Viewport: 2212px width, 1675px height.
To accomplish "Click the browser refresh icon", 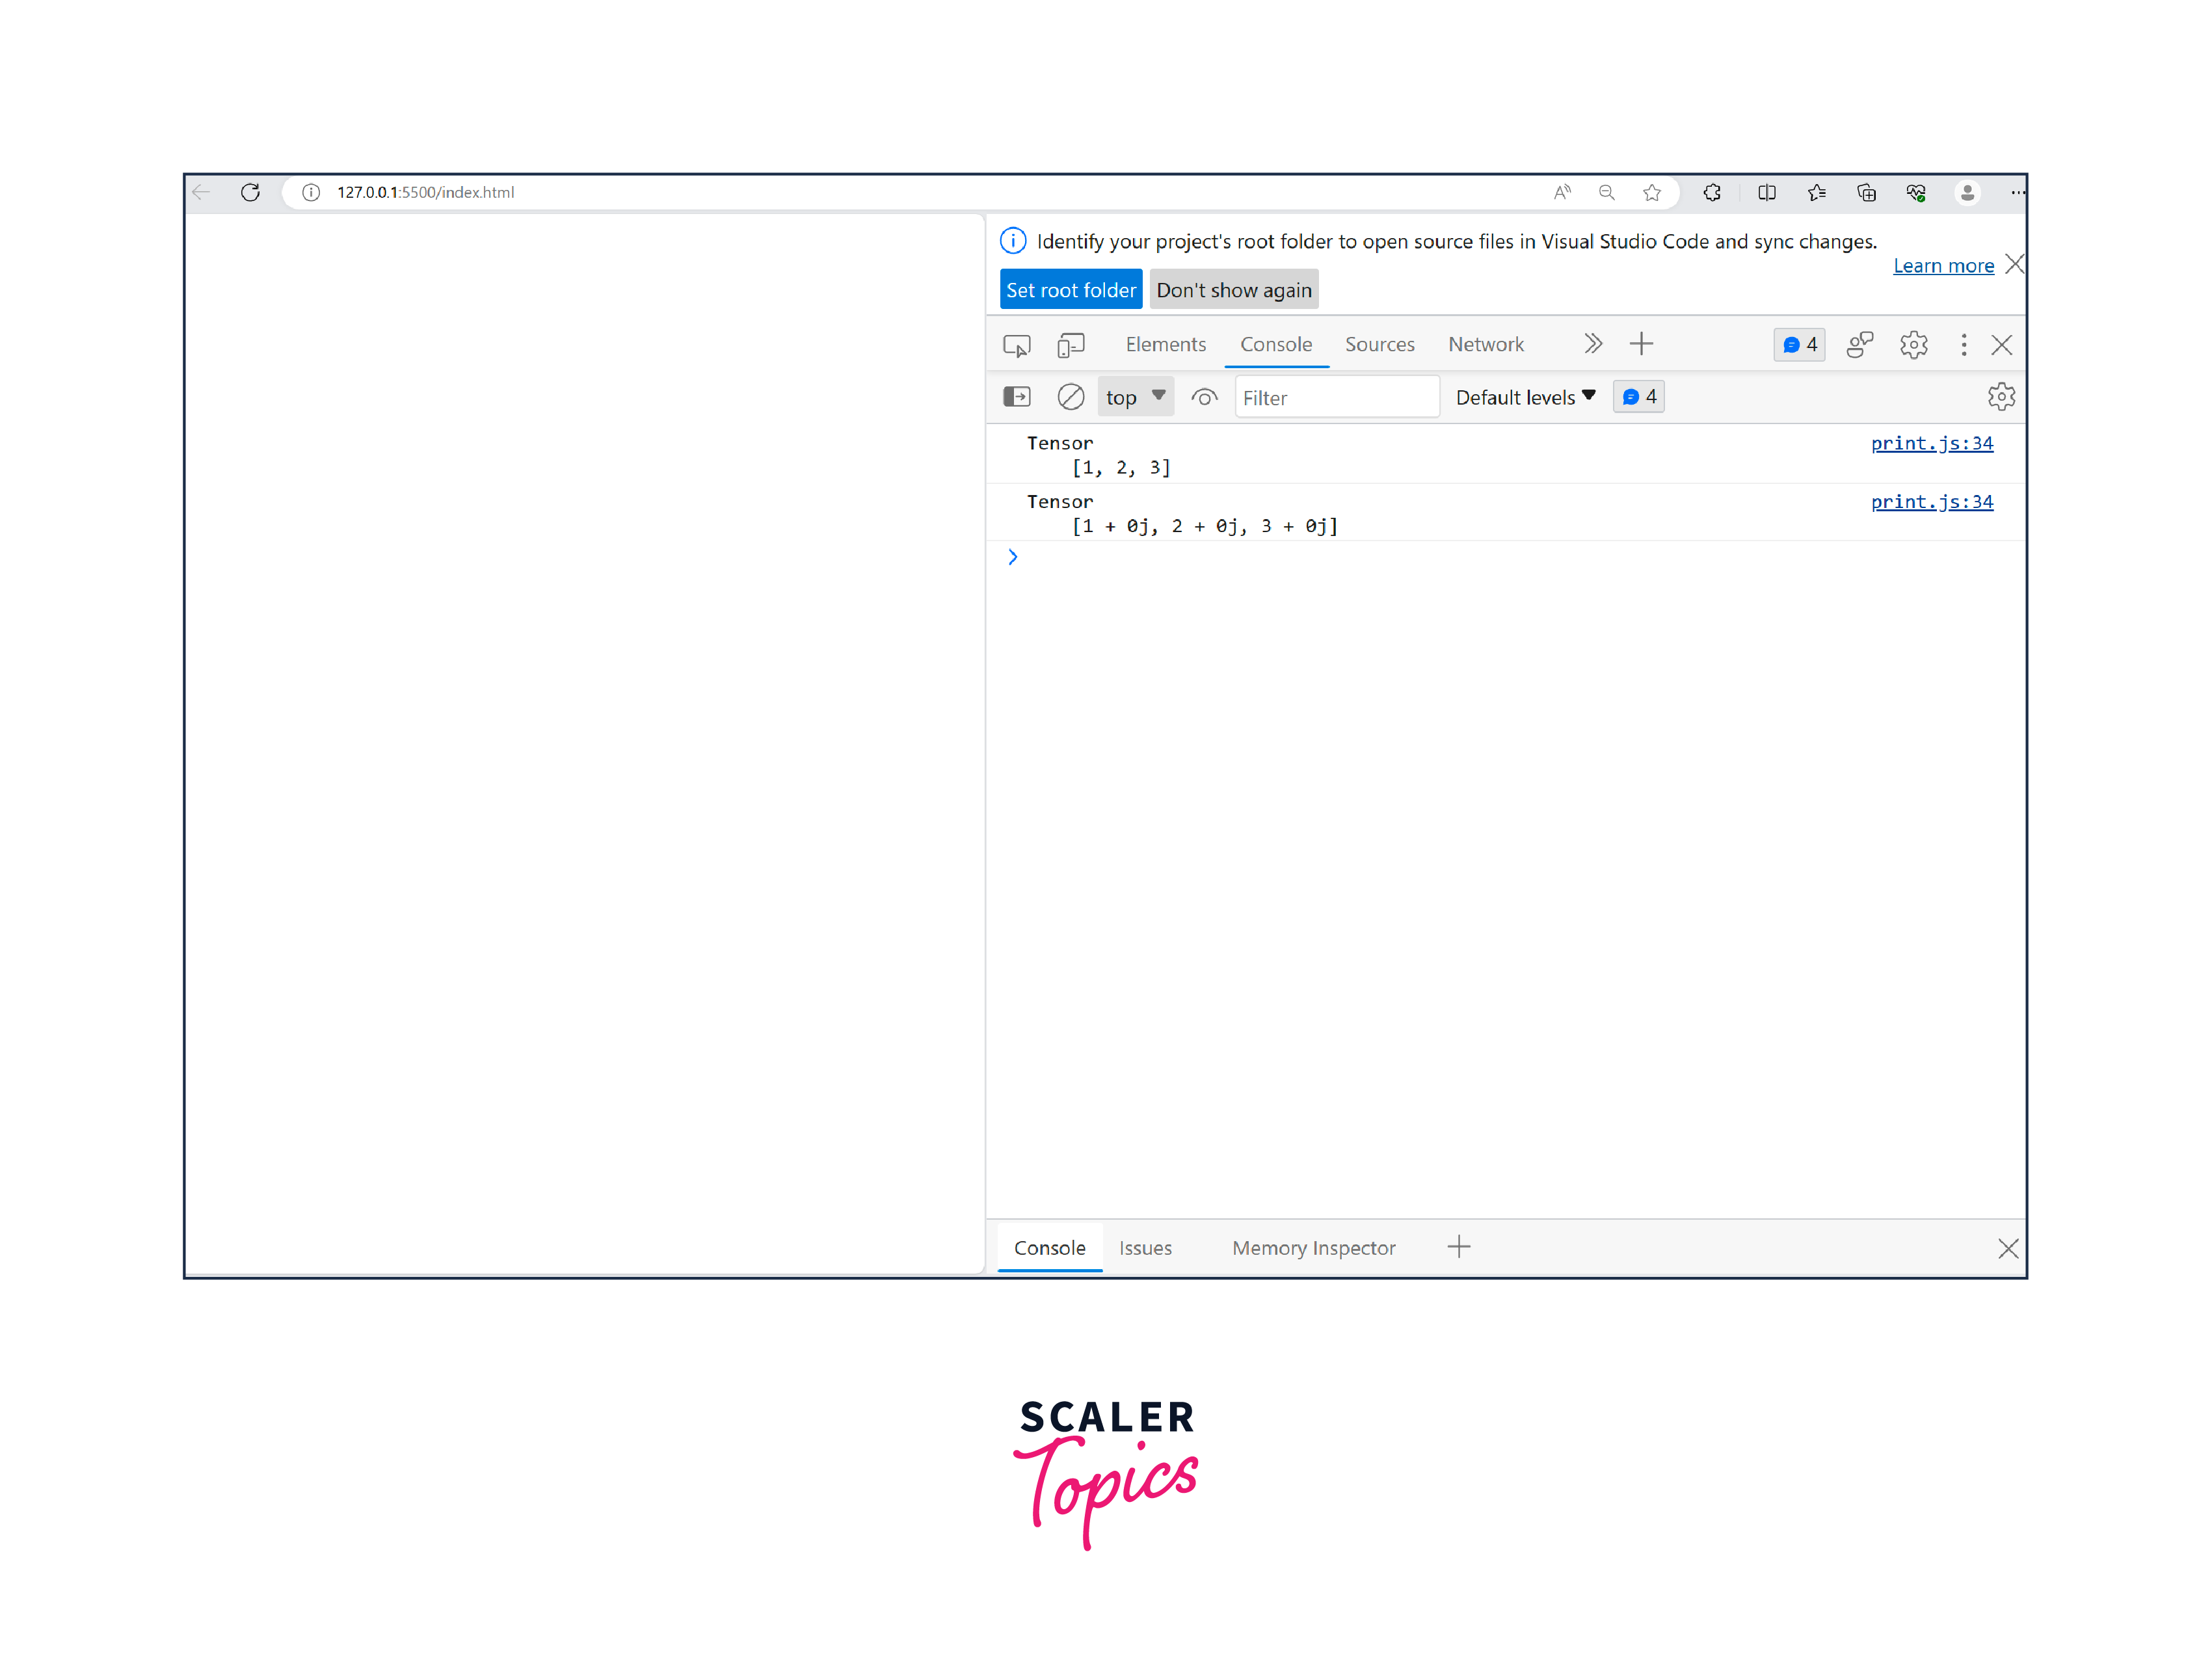I will 250,192.
